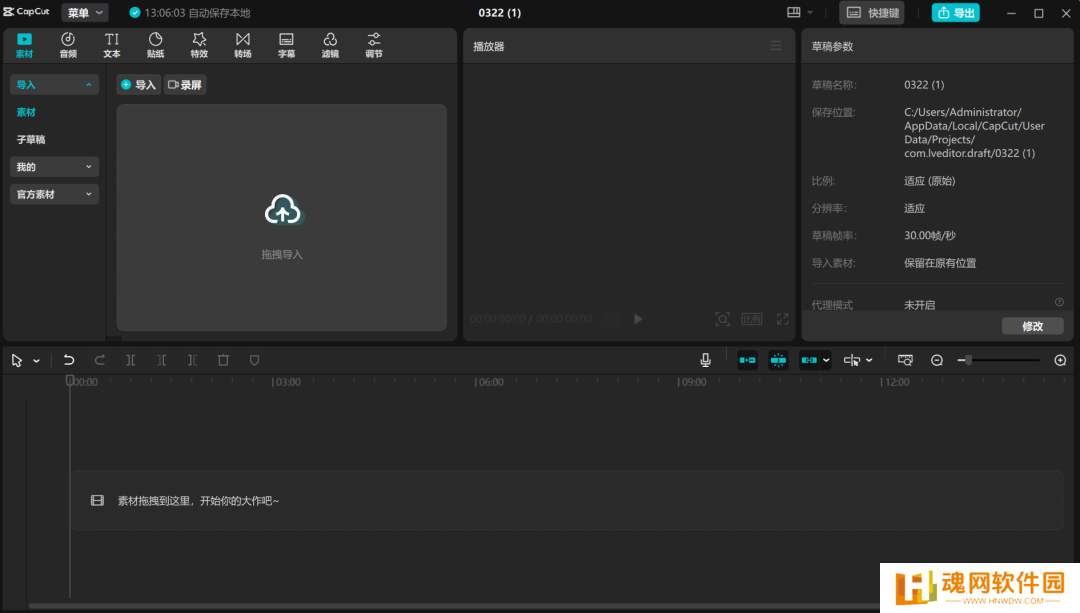Screen dimensions: 1080x613
Task: Toggle preview axis icon
Action: pyautogui.click(x=852, y=360)
